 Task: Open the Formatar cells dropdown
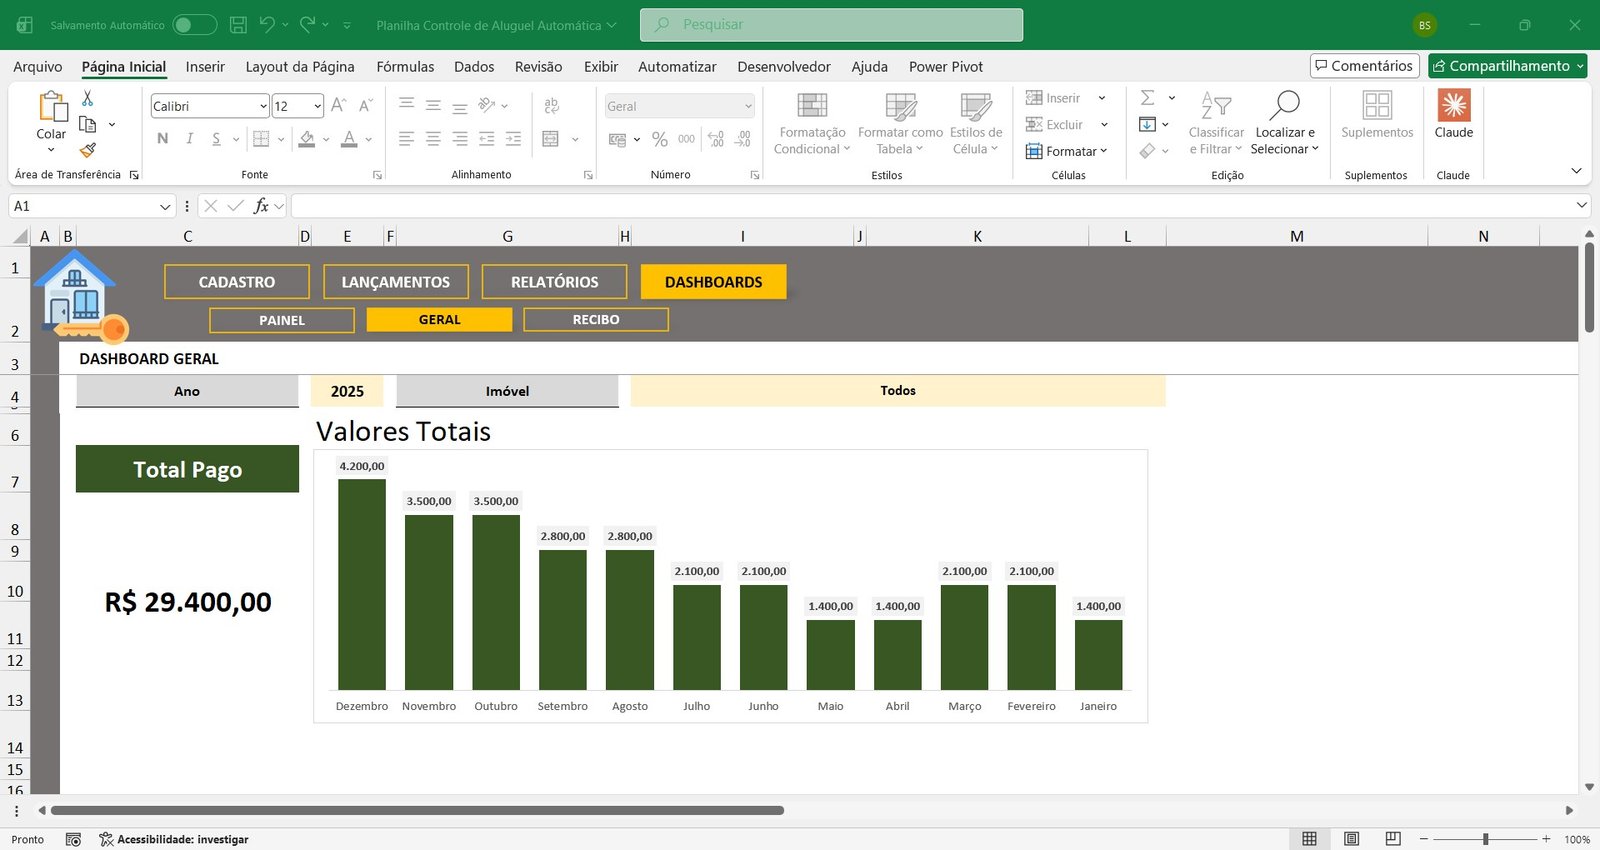[x=1067, y=151]
